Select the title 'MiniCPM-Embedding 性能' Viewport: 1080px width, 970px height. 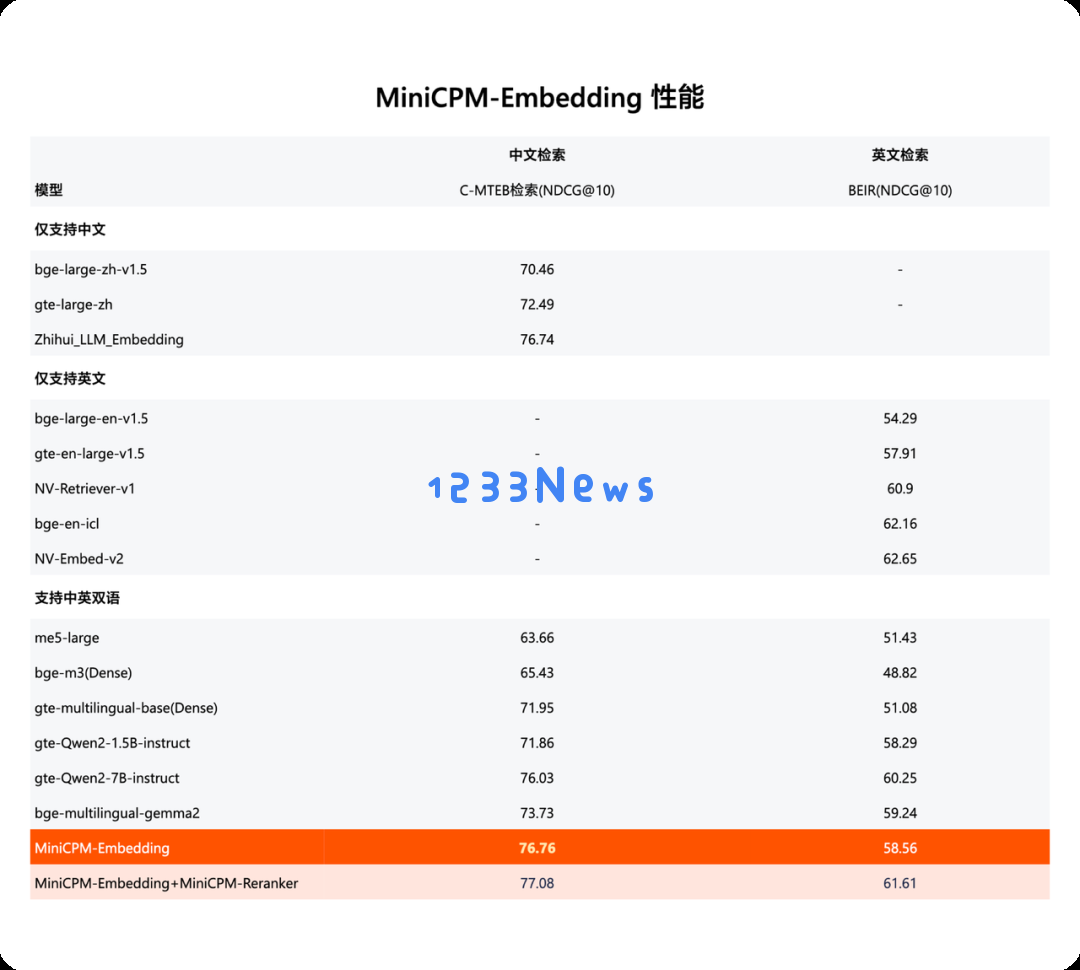pos(539,97)
